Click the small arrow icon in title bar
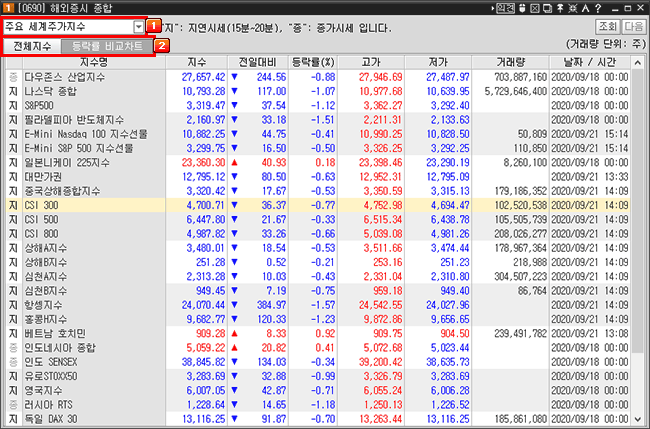Screen dimensions: 650x429 tap(492, 8)
